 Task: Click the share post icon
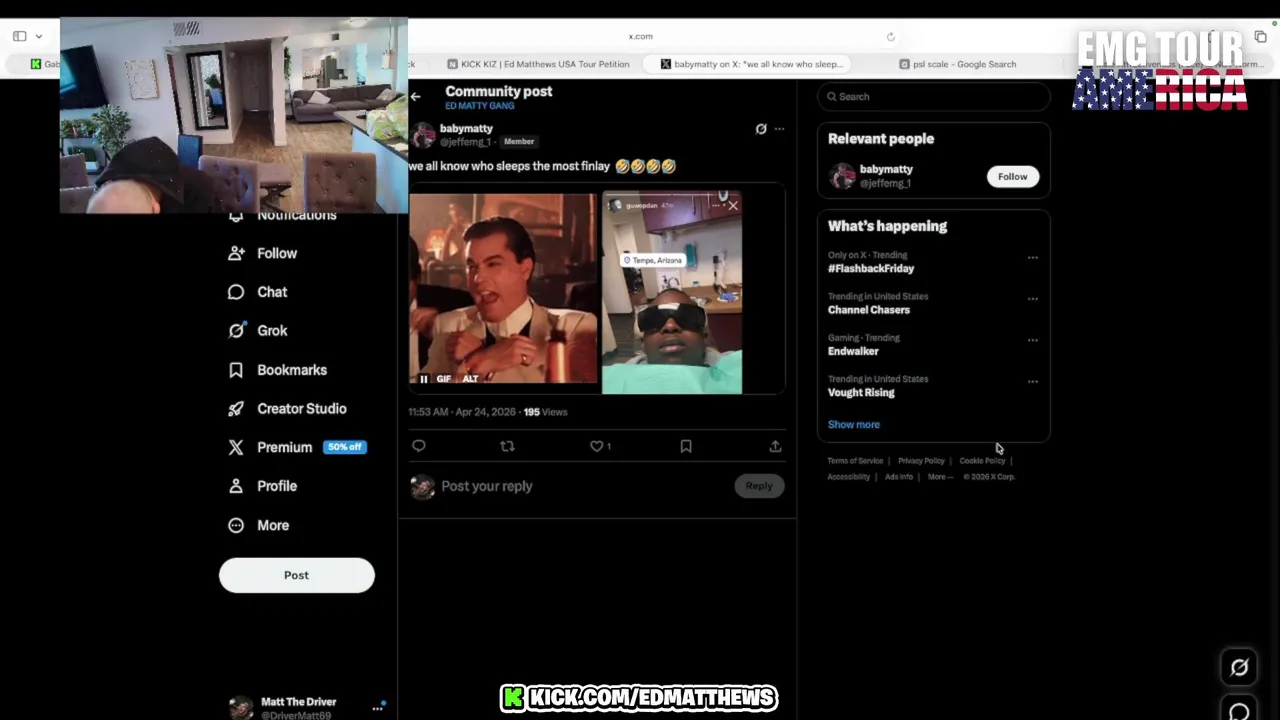click(775, 446)
